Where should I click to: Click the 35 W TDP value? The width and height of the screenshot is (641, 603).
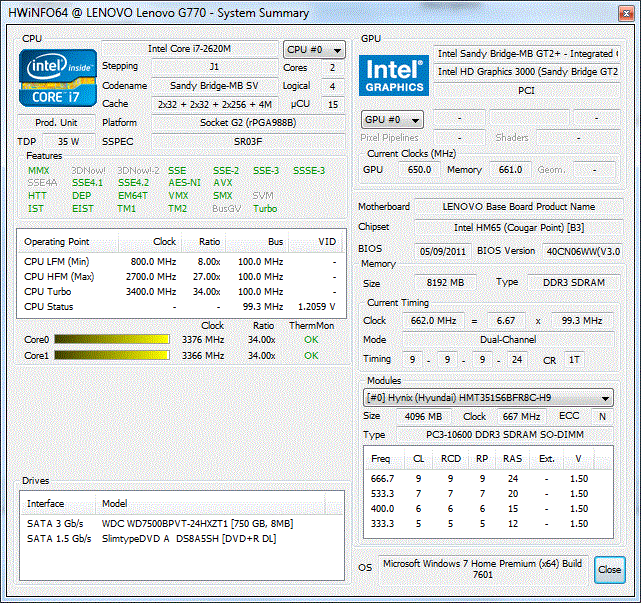point(68,141)
